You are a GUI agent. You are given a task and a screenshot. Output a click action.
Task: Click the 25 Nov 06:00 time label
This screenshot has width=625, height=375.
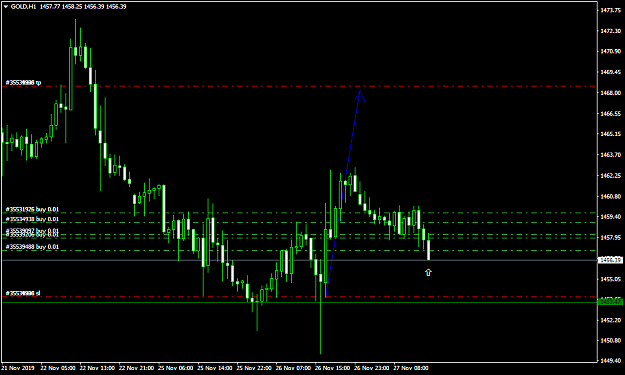coord(176,368)
